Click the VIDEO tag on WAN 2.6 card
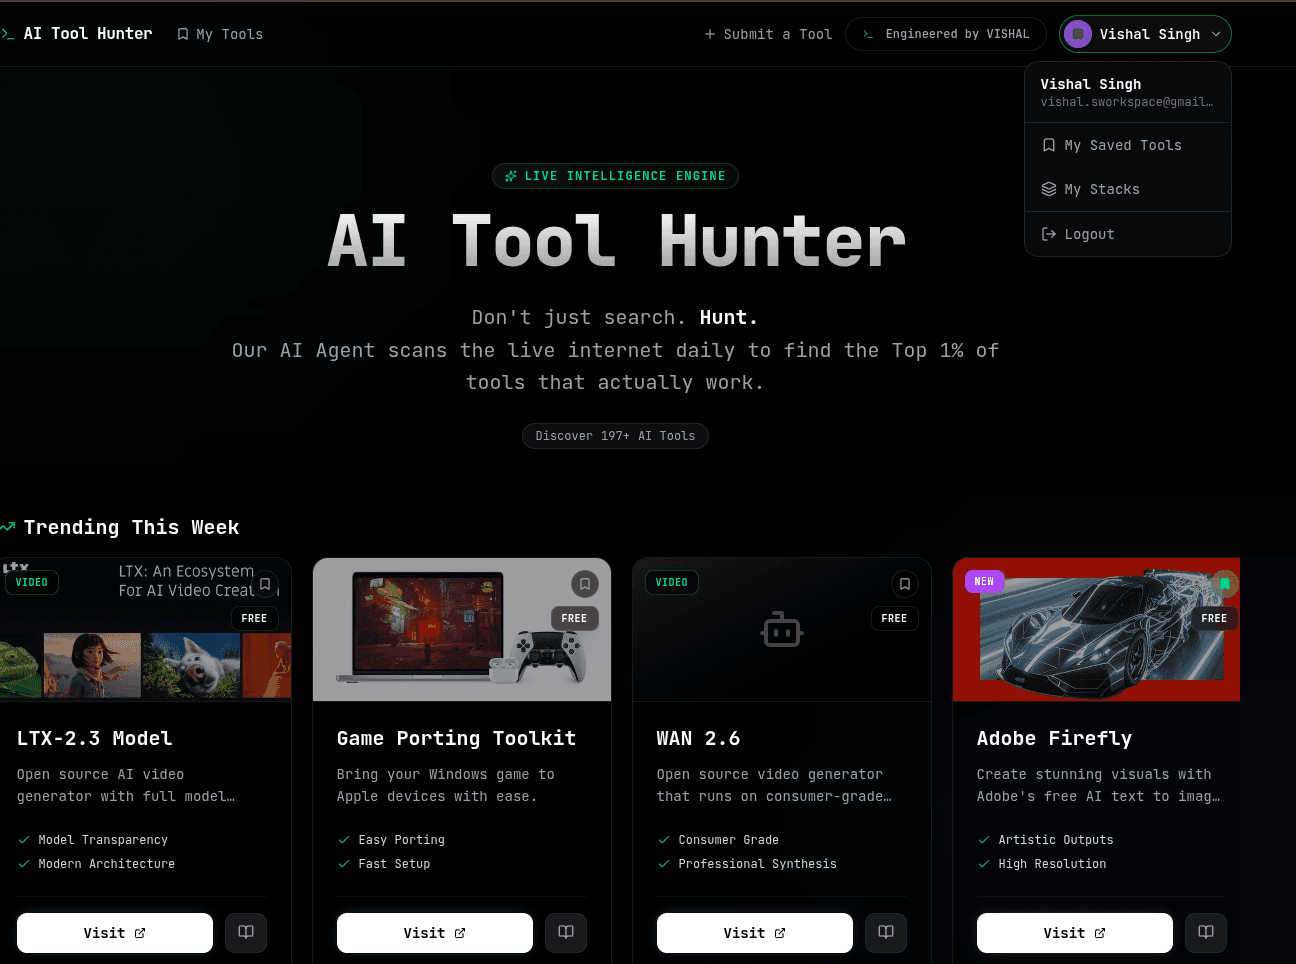 [x=672, y=583]
